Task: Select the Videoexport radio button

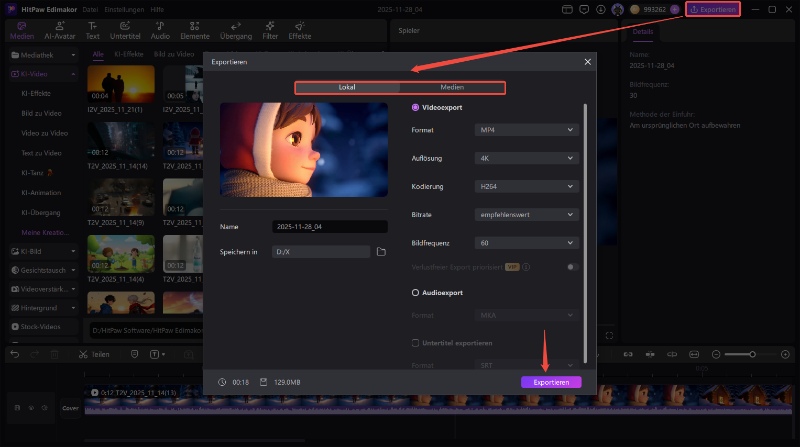Action: point(416,107)
